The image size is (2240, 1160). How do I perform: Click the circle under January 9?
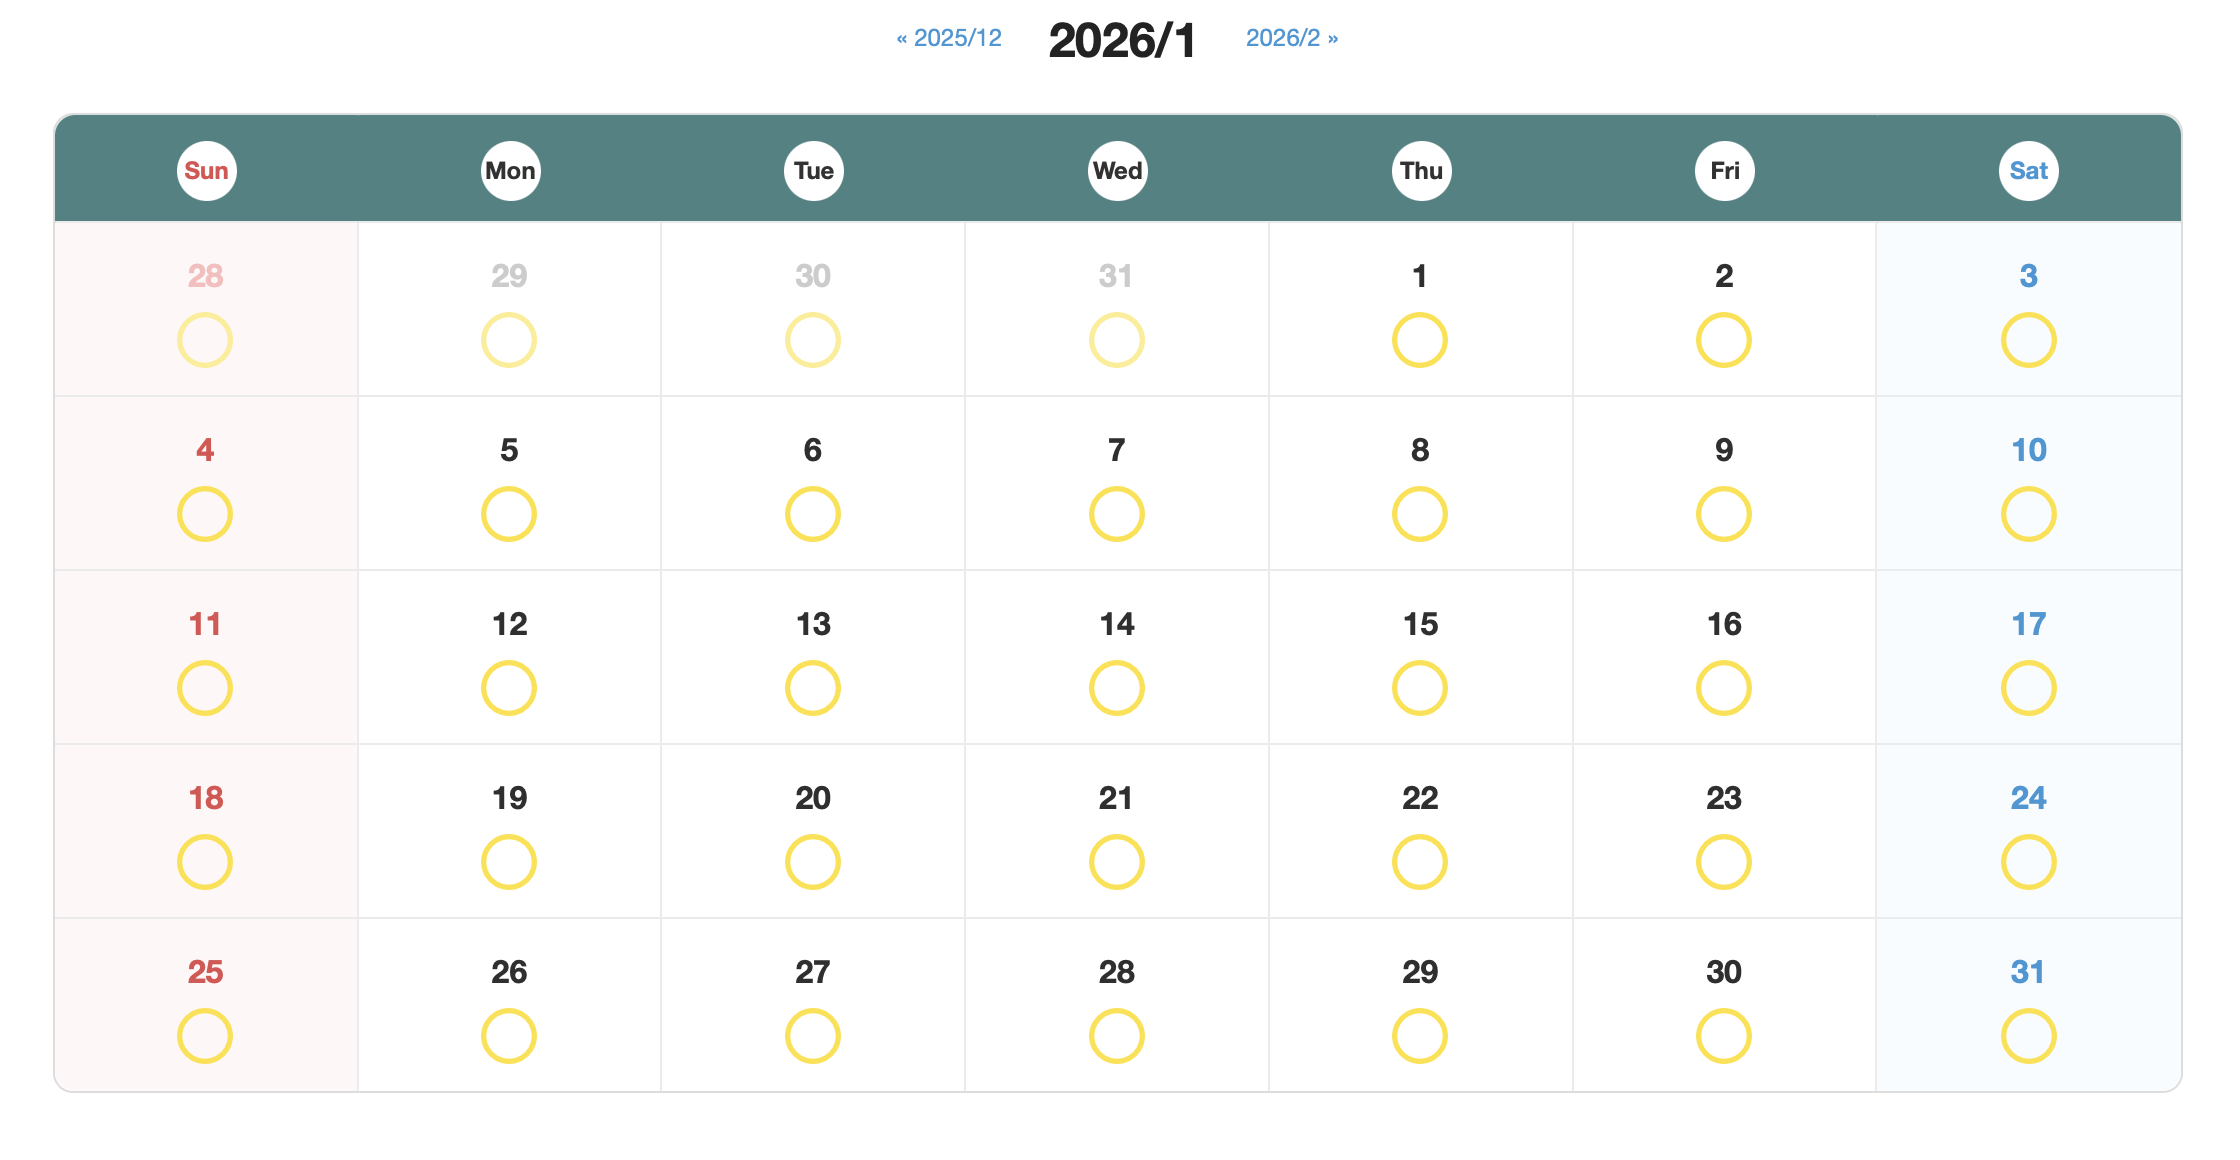click(1723, 514)
